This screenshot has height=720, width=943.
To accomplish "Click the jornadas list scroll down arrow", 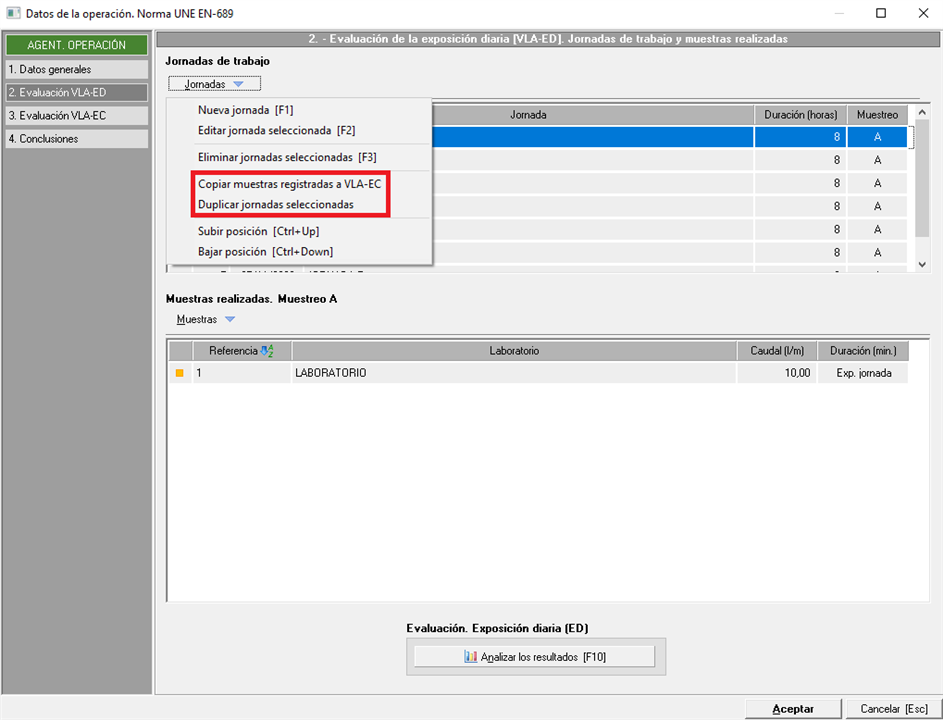I will tap(922, 265).
